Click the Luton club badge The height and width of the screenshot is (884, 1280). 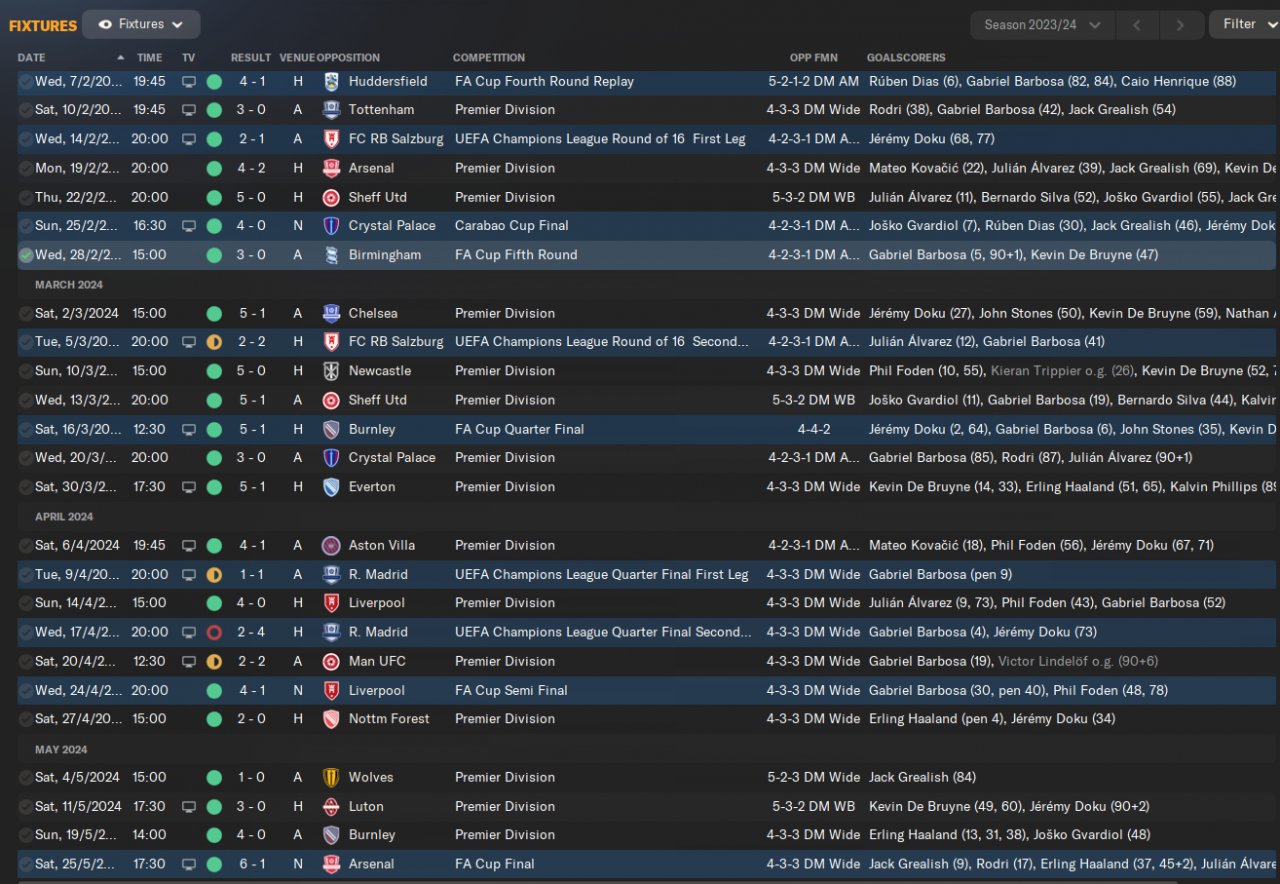point(331,806)
